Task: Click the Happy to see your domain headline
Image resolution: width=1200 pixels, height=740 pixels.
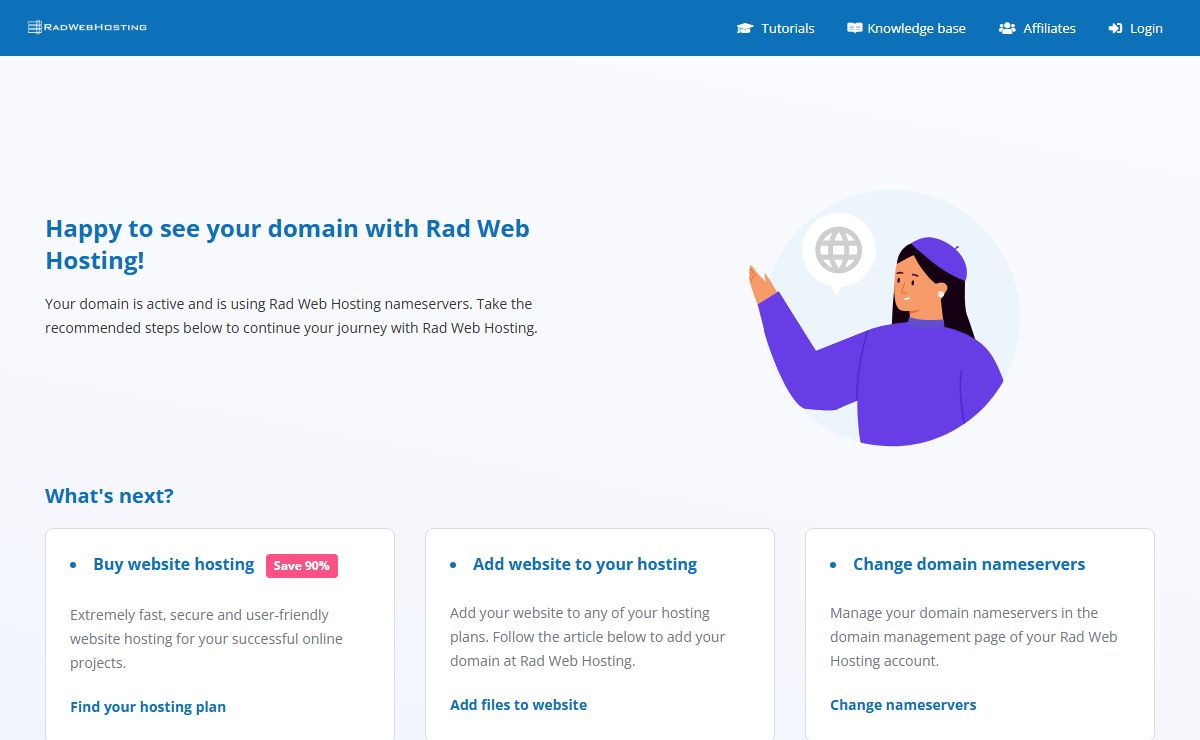Action: pyautogui.click(x=288, y=244)
